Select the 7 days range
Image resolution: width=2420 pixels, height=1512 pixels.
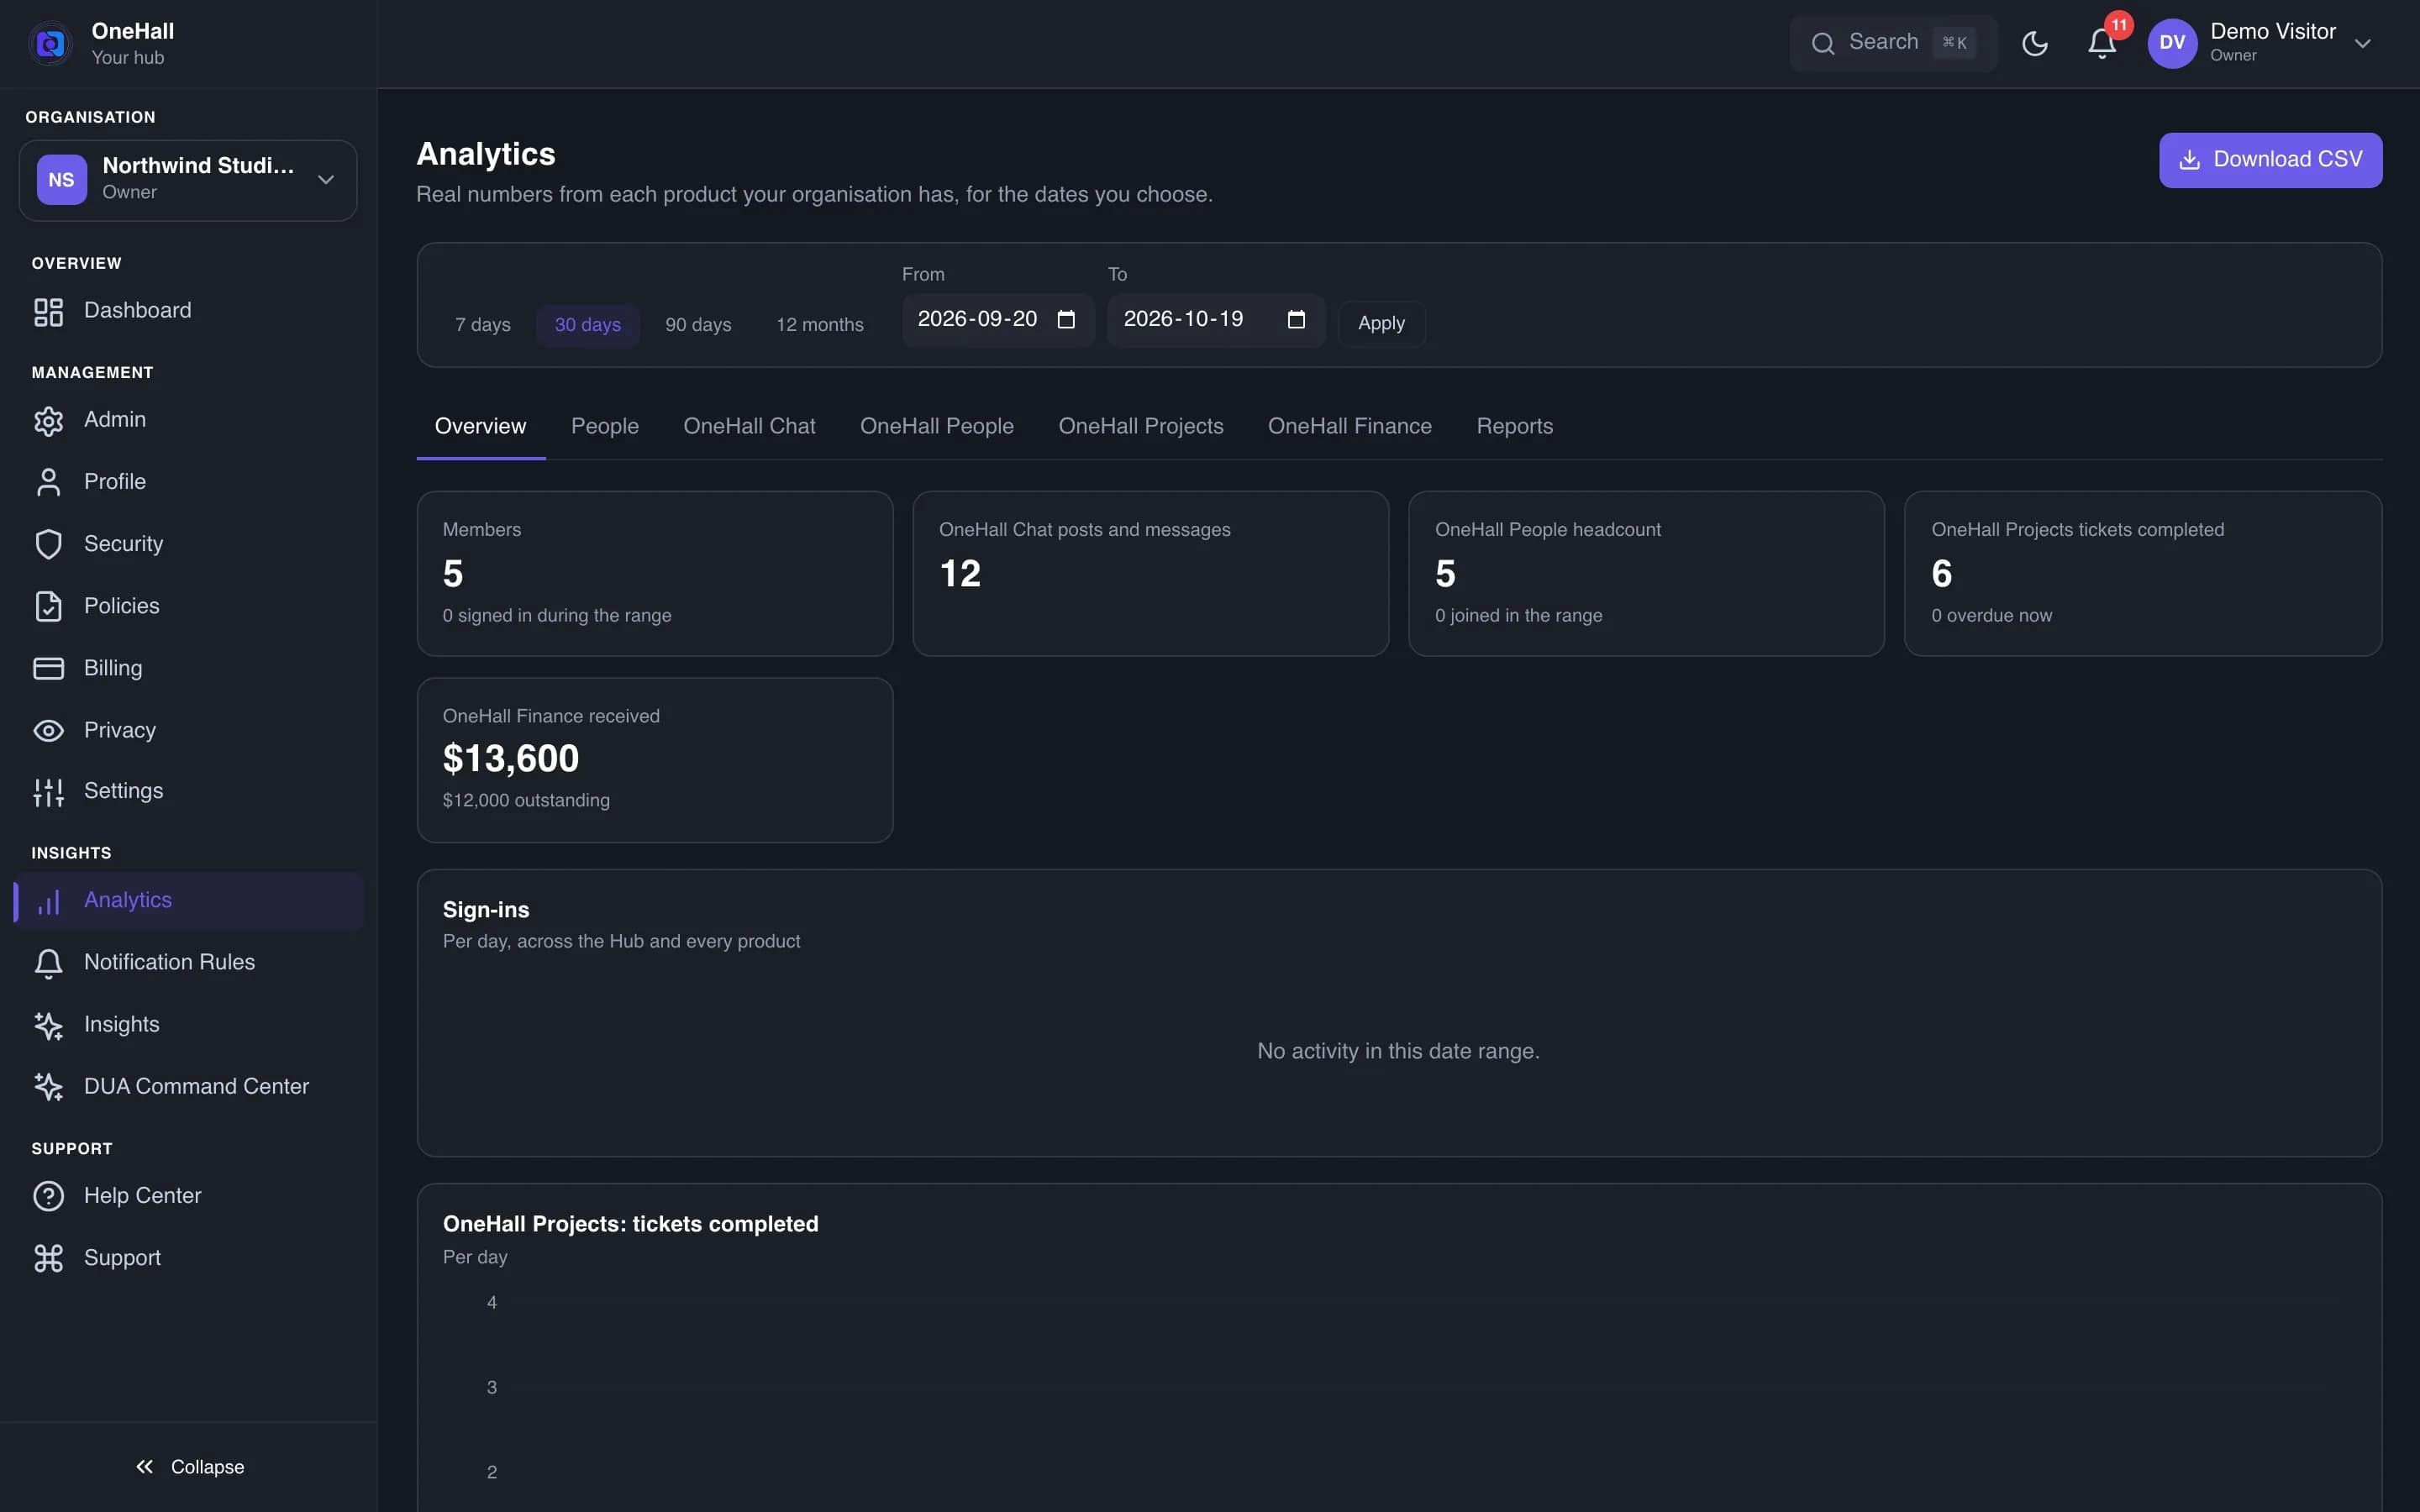click(482, 325)
